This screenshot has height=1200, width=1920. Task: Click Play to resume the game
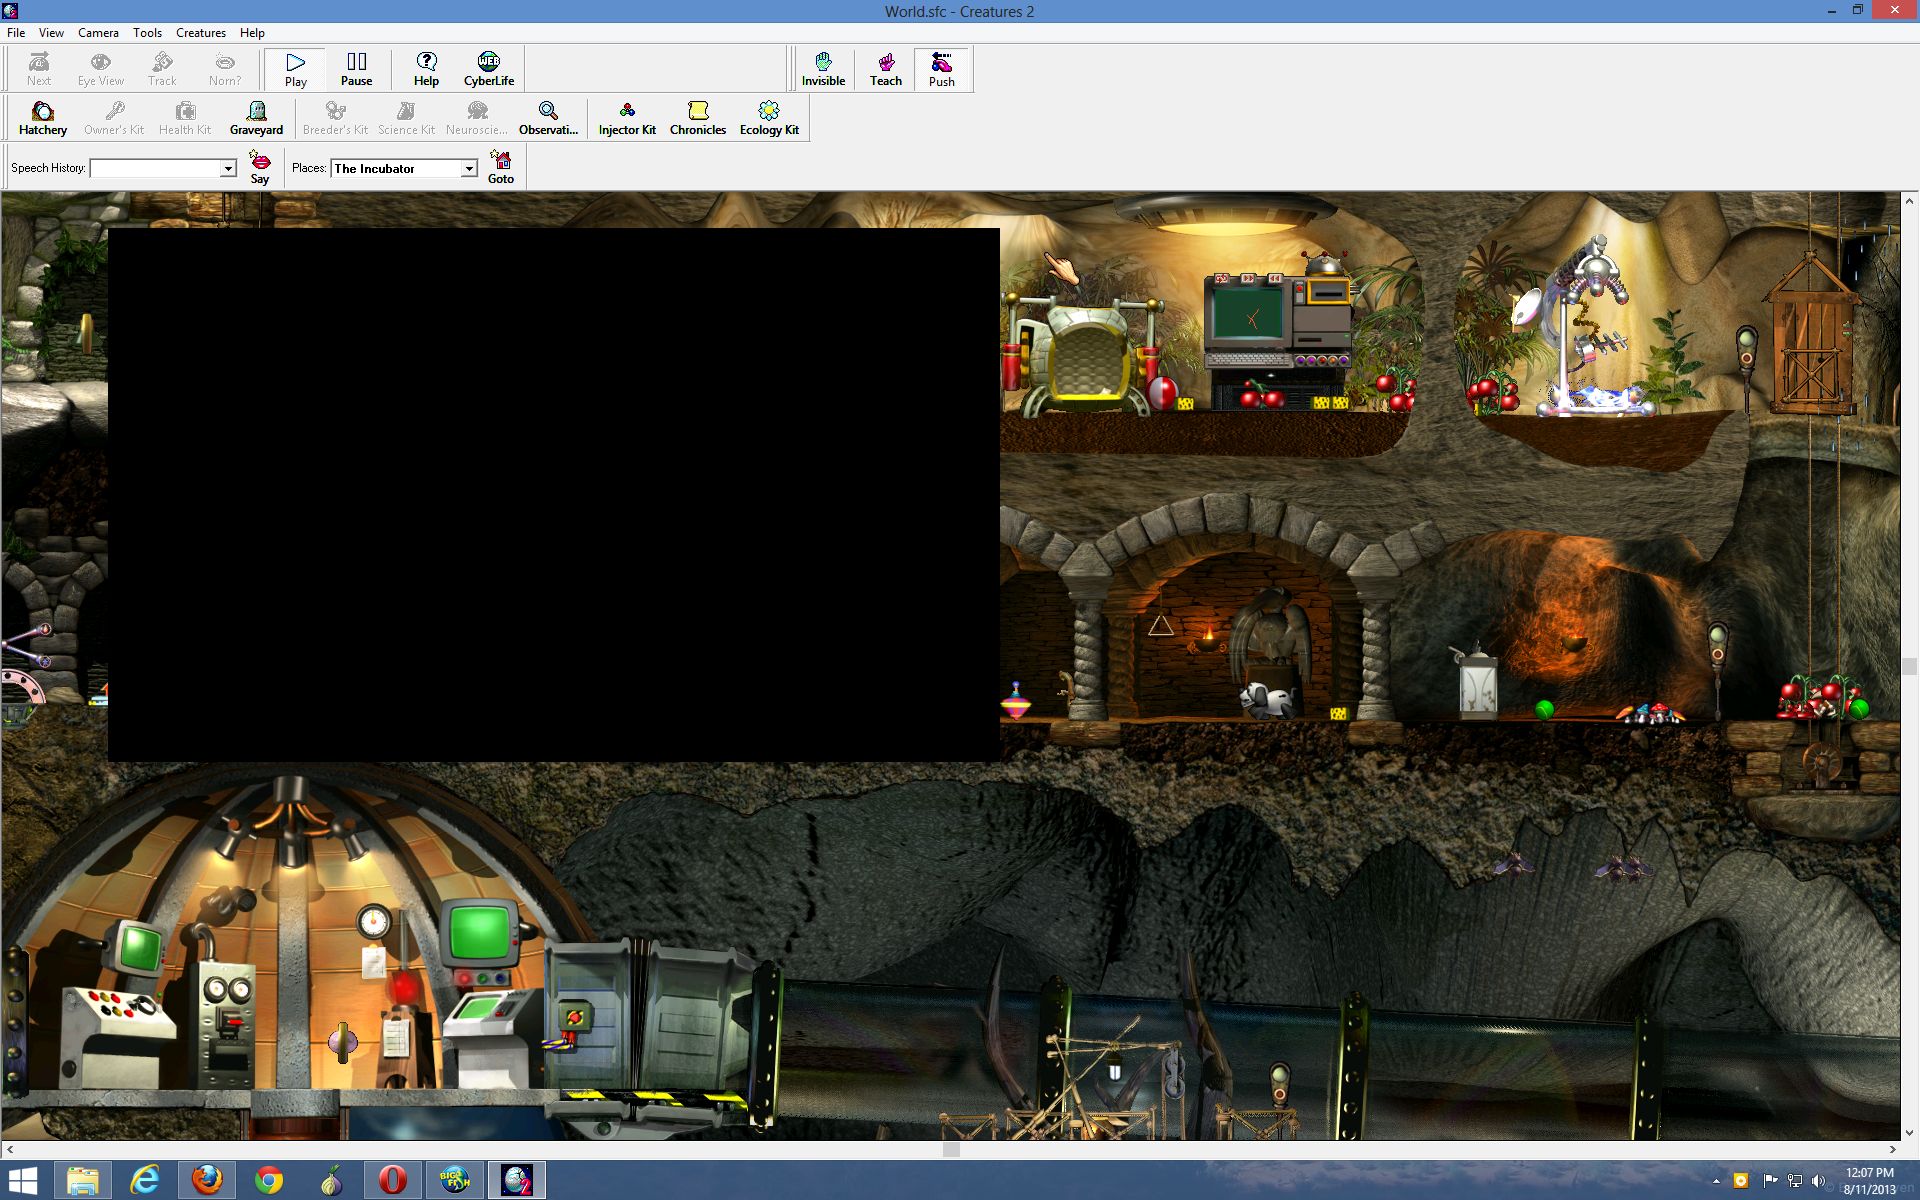click(295, 69)
